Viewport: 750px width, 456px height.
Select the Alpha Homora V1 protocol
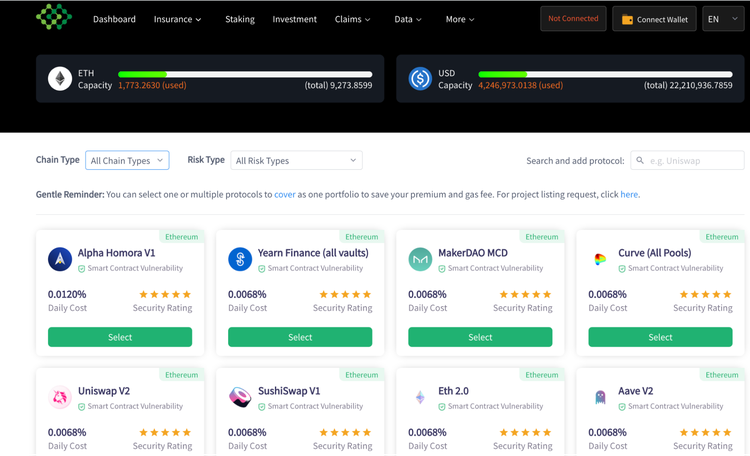[x=120, y=337]
